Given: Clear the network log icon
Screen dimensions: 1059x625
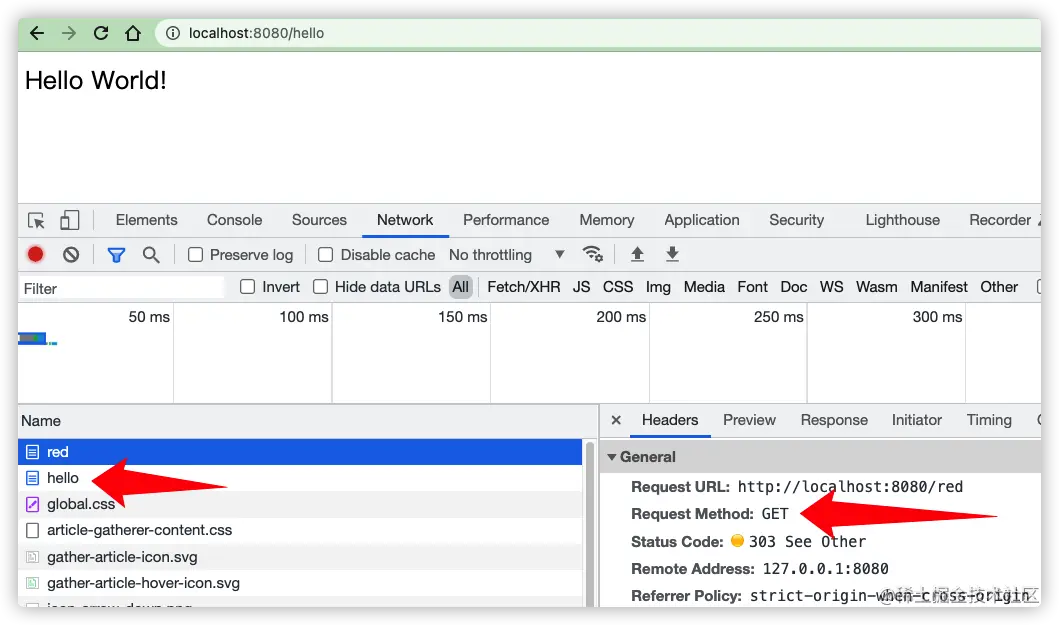Looking at the screenshot, I should 71,255.
